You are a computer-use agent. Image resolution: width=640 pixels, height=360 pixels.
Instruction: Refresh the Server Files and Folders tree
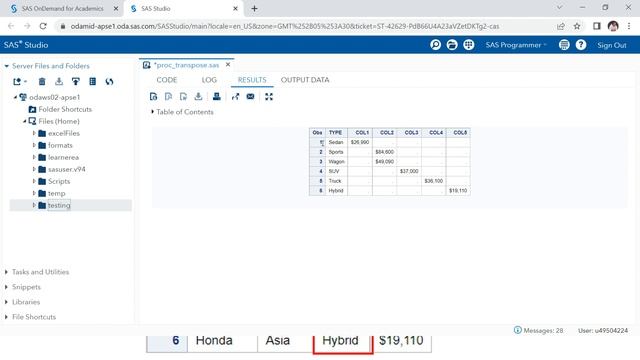point(109,82)
